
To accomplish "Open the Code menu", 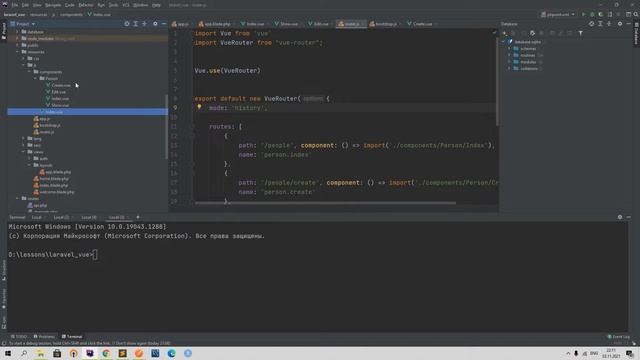I will pos(70,5).
